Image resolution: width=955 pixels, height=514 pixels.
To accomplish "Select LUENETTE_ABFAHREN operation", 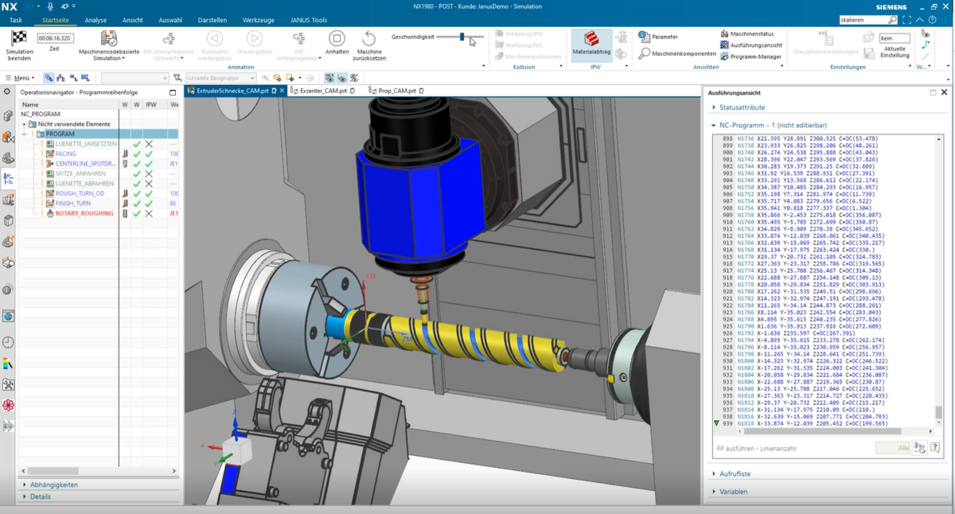I will pos(84,183).
